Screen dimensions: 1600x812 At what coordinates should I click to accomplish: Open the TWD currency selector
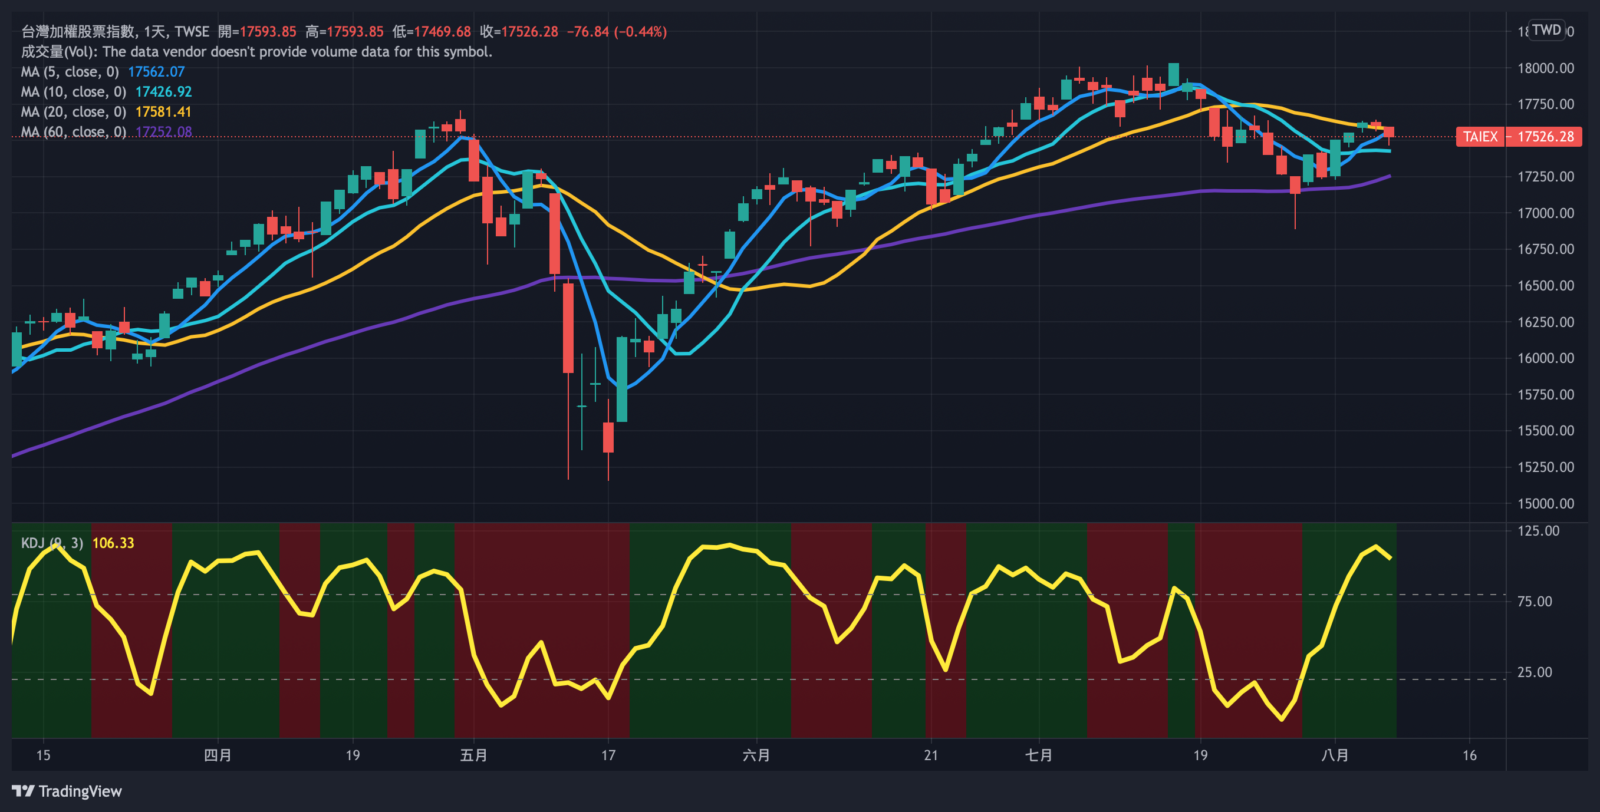click(1546, 30)
